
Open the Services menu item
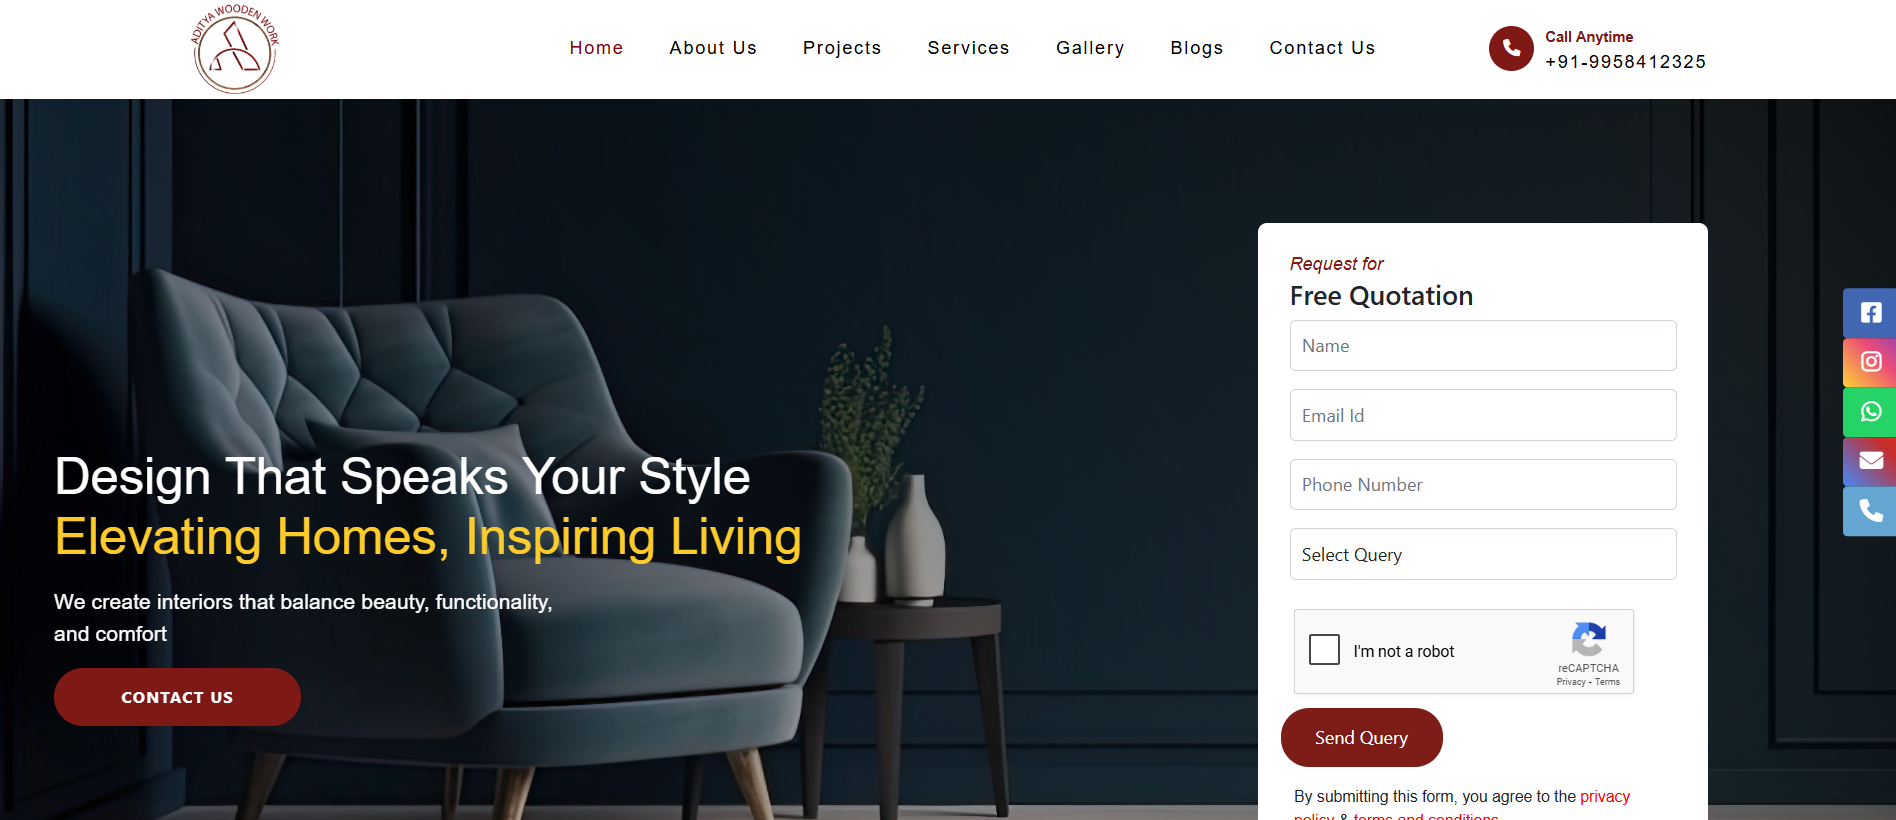tap(968, 48)
